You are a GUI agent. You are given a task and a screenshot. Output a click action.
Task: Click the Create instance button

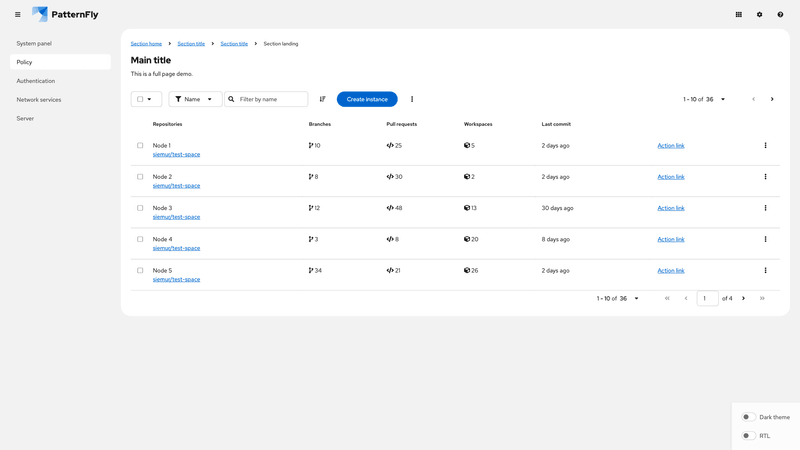(x=367, y=99)
